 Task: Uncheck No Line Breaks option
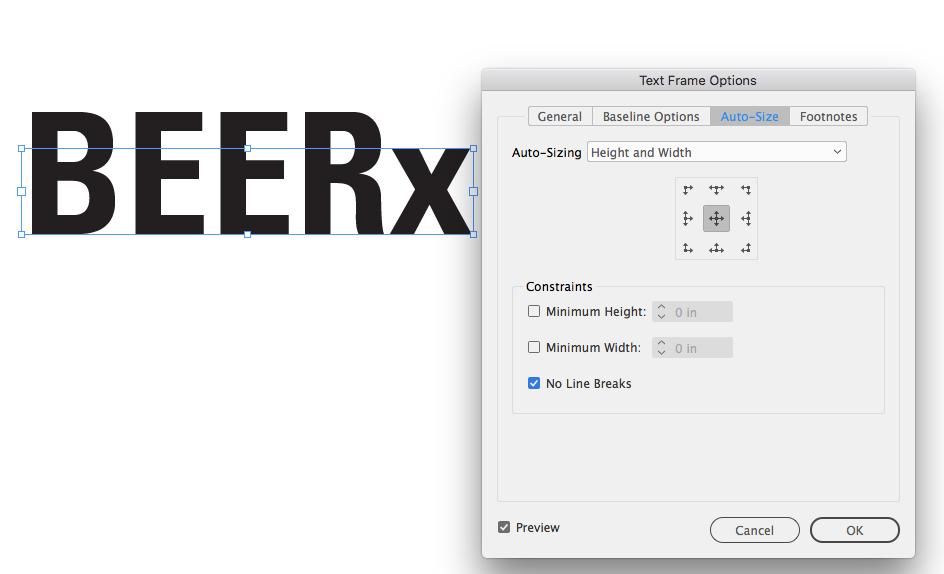(x=534, y=384)
